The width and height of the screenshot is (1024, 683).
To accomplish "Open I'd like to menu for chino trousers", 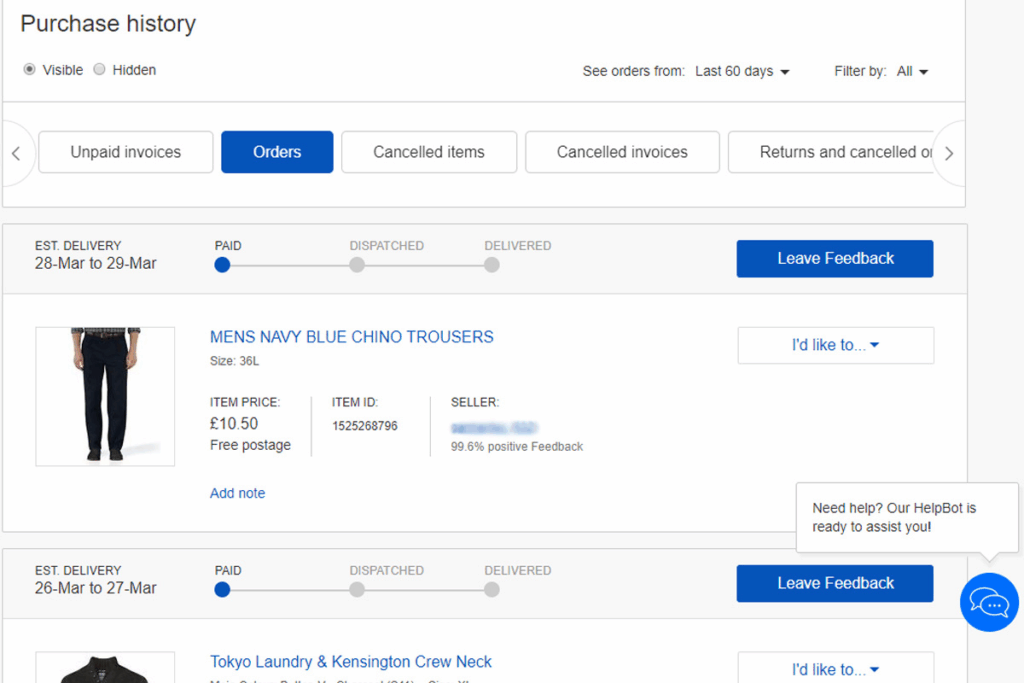I will coord(835,345).
